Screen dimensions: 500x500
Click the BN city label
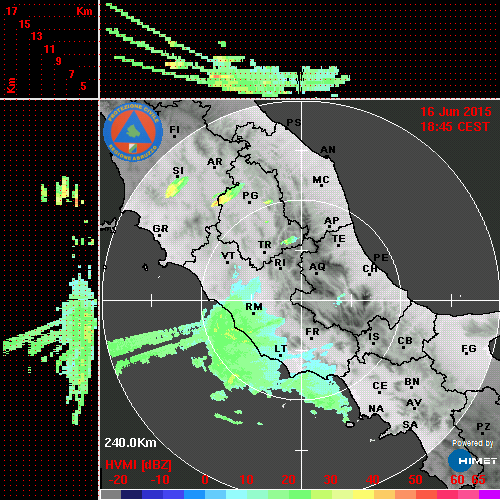pyautogui.click(x=412, y=382)
